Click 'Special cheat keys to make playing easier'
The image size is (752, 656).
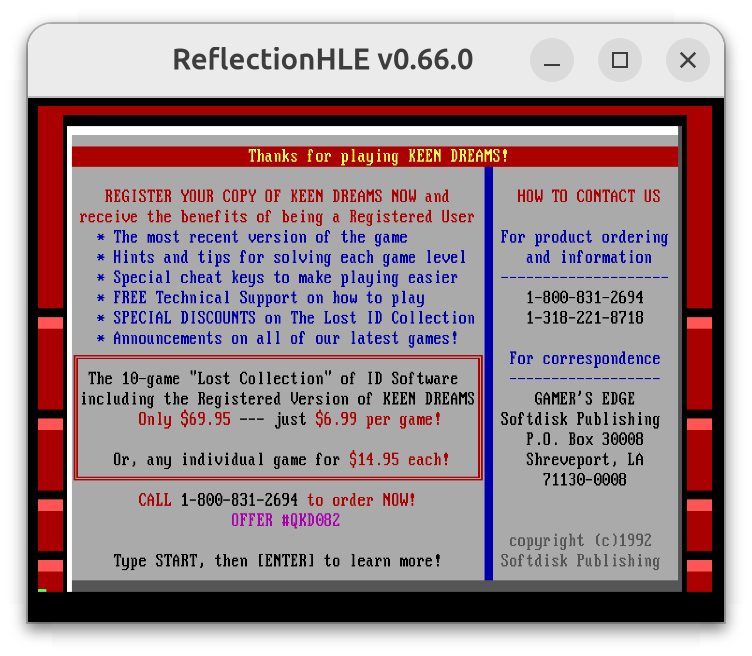tap(285, 278)
